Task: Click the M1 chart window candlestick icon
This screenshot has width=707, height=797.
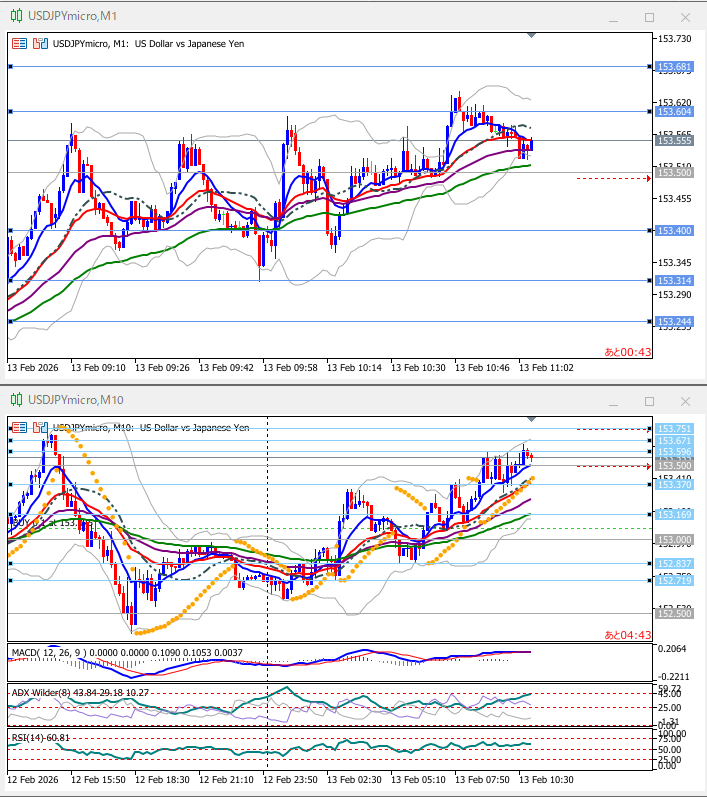Action: tap(13, 17)
